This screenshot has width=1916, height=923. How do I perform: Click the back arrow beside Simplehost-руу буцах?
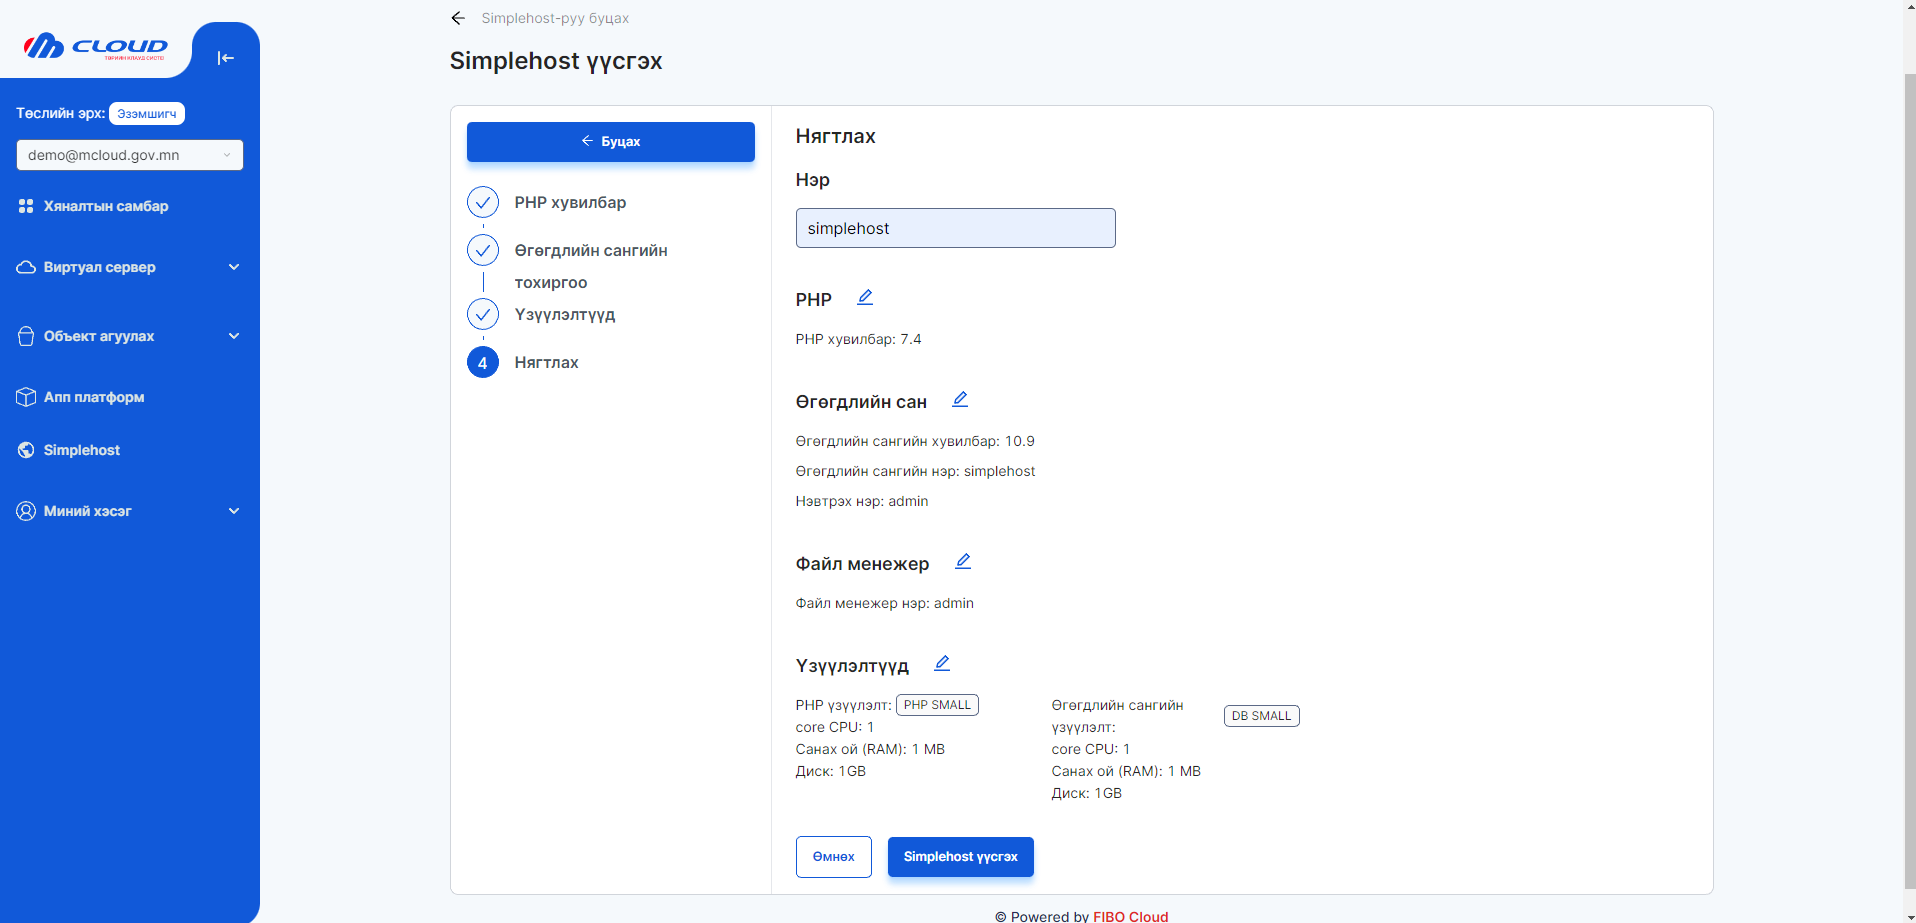click(x=458, y=17)
